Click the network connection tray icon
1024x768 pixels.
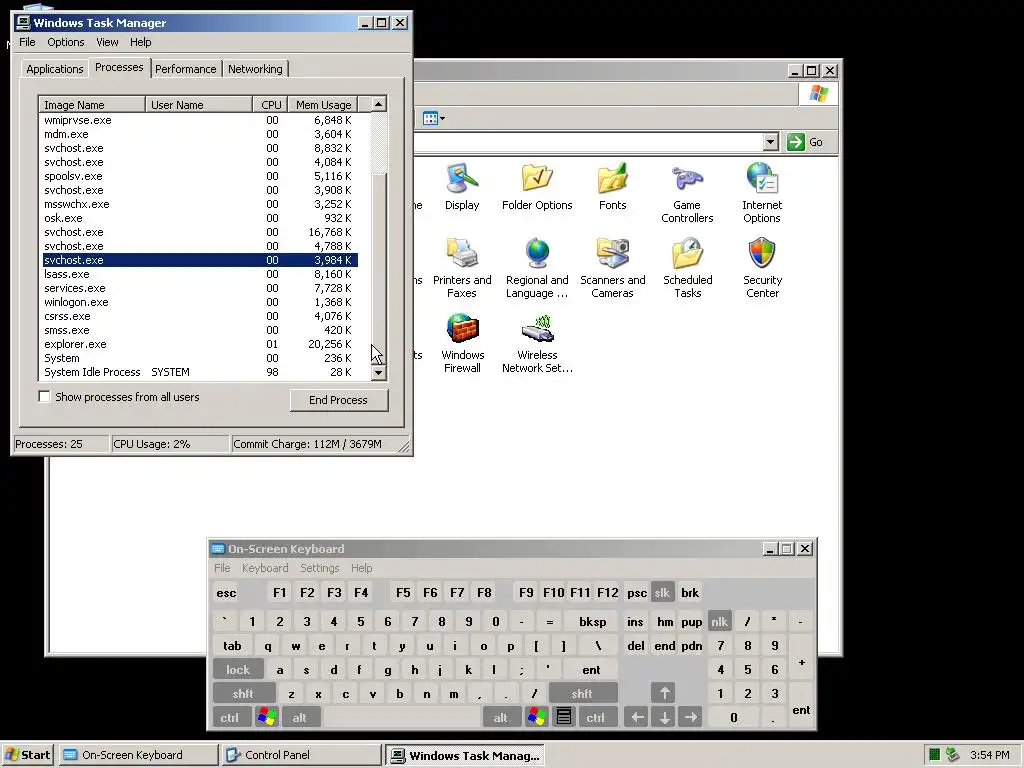click(953, 755)
